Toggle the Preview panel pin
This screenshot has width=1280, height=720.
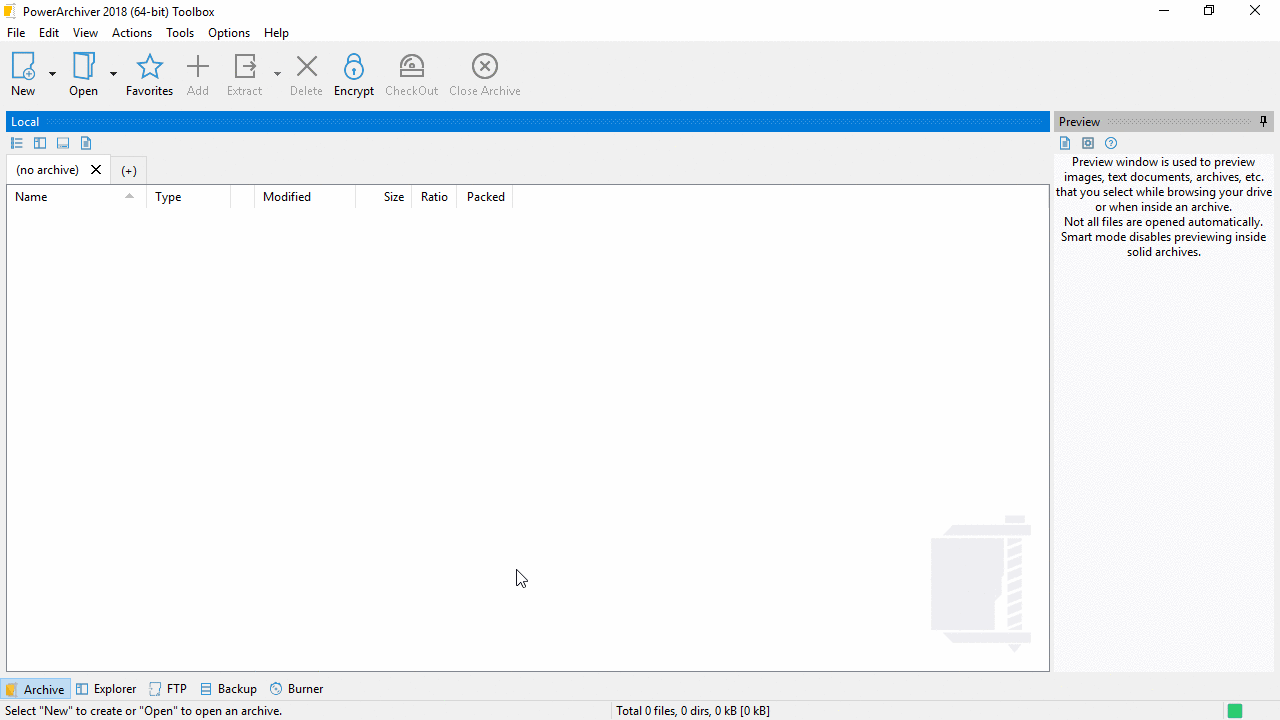pyautogui.click(x=1263, y=121)
